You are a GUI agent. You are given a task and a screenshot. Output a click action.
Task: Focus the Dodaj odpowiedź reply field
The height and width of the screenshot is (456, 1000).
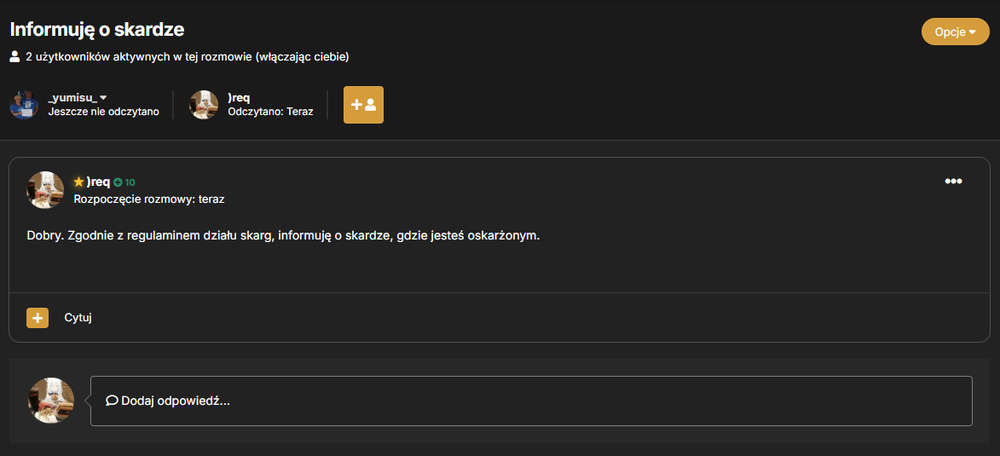[531, 401]
